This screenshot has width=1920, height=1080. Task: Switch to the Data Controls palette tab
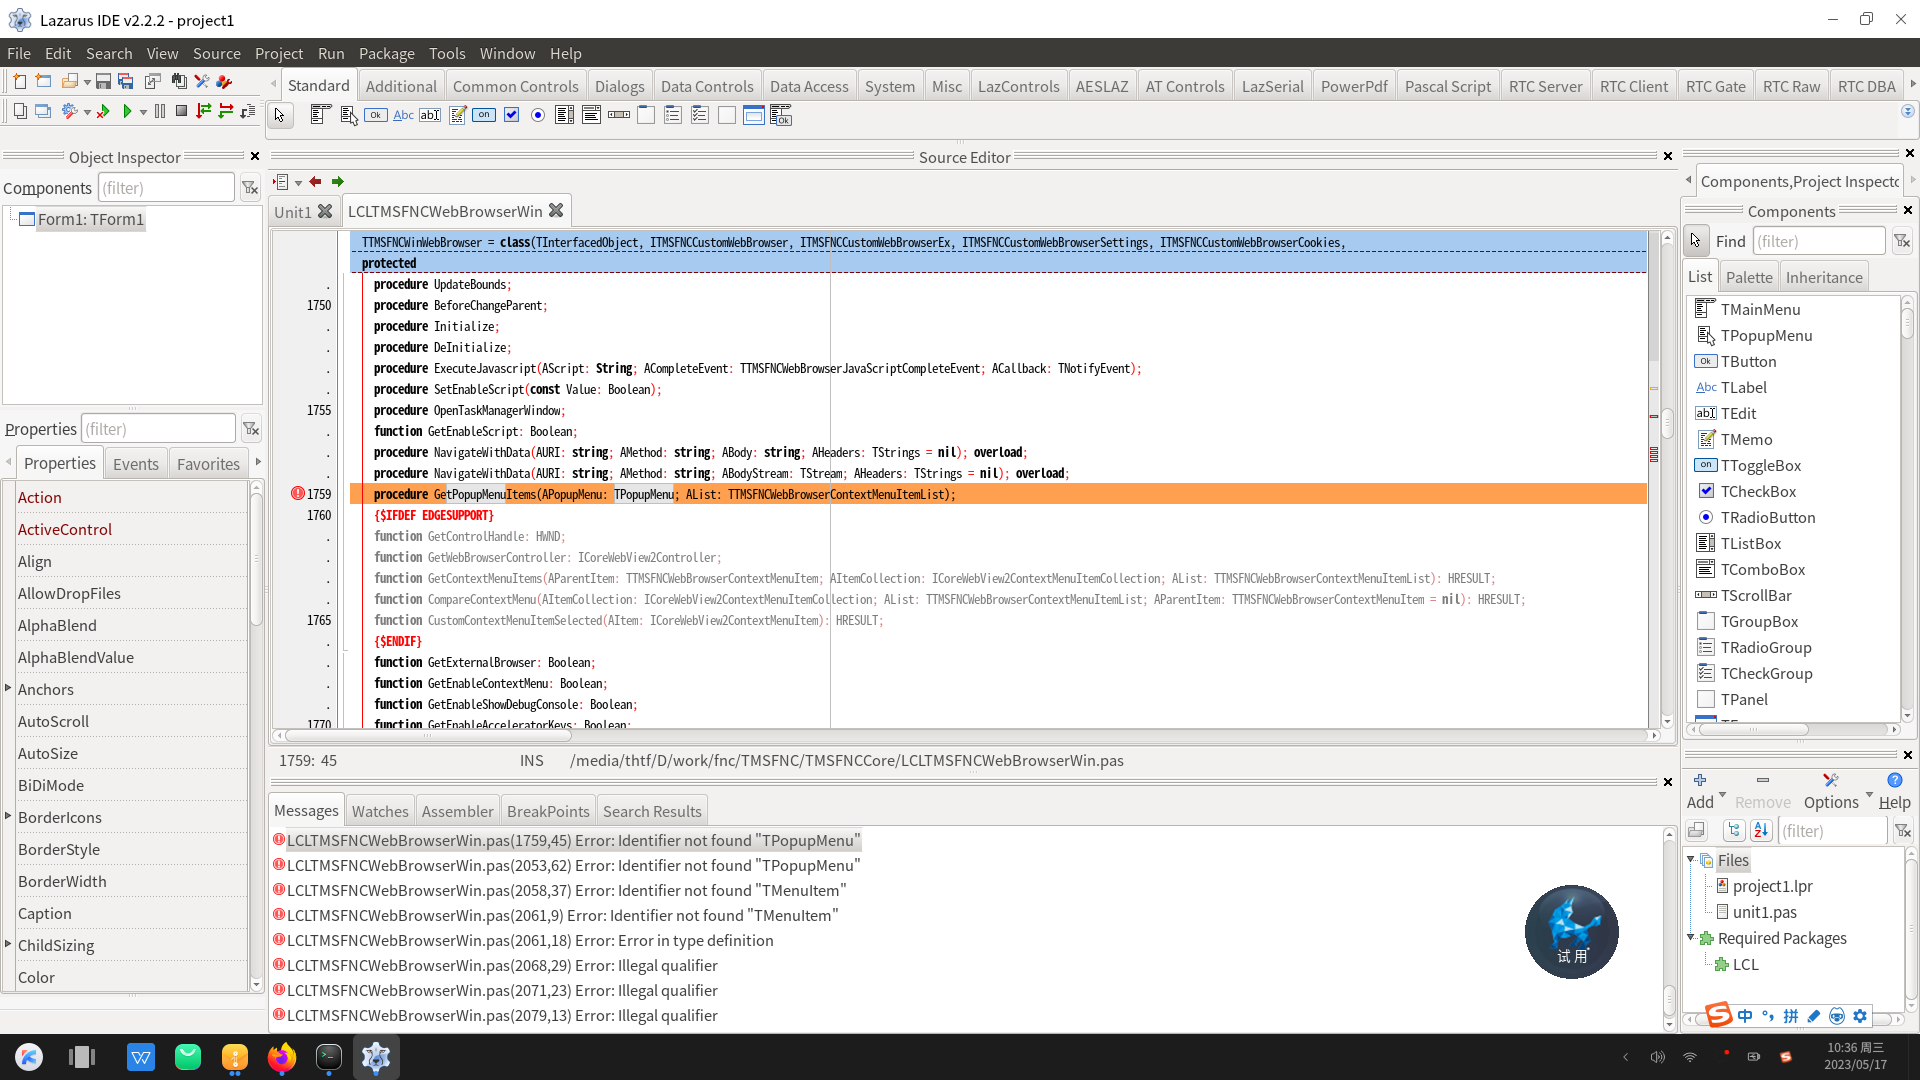[x=706, y=86]
